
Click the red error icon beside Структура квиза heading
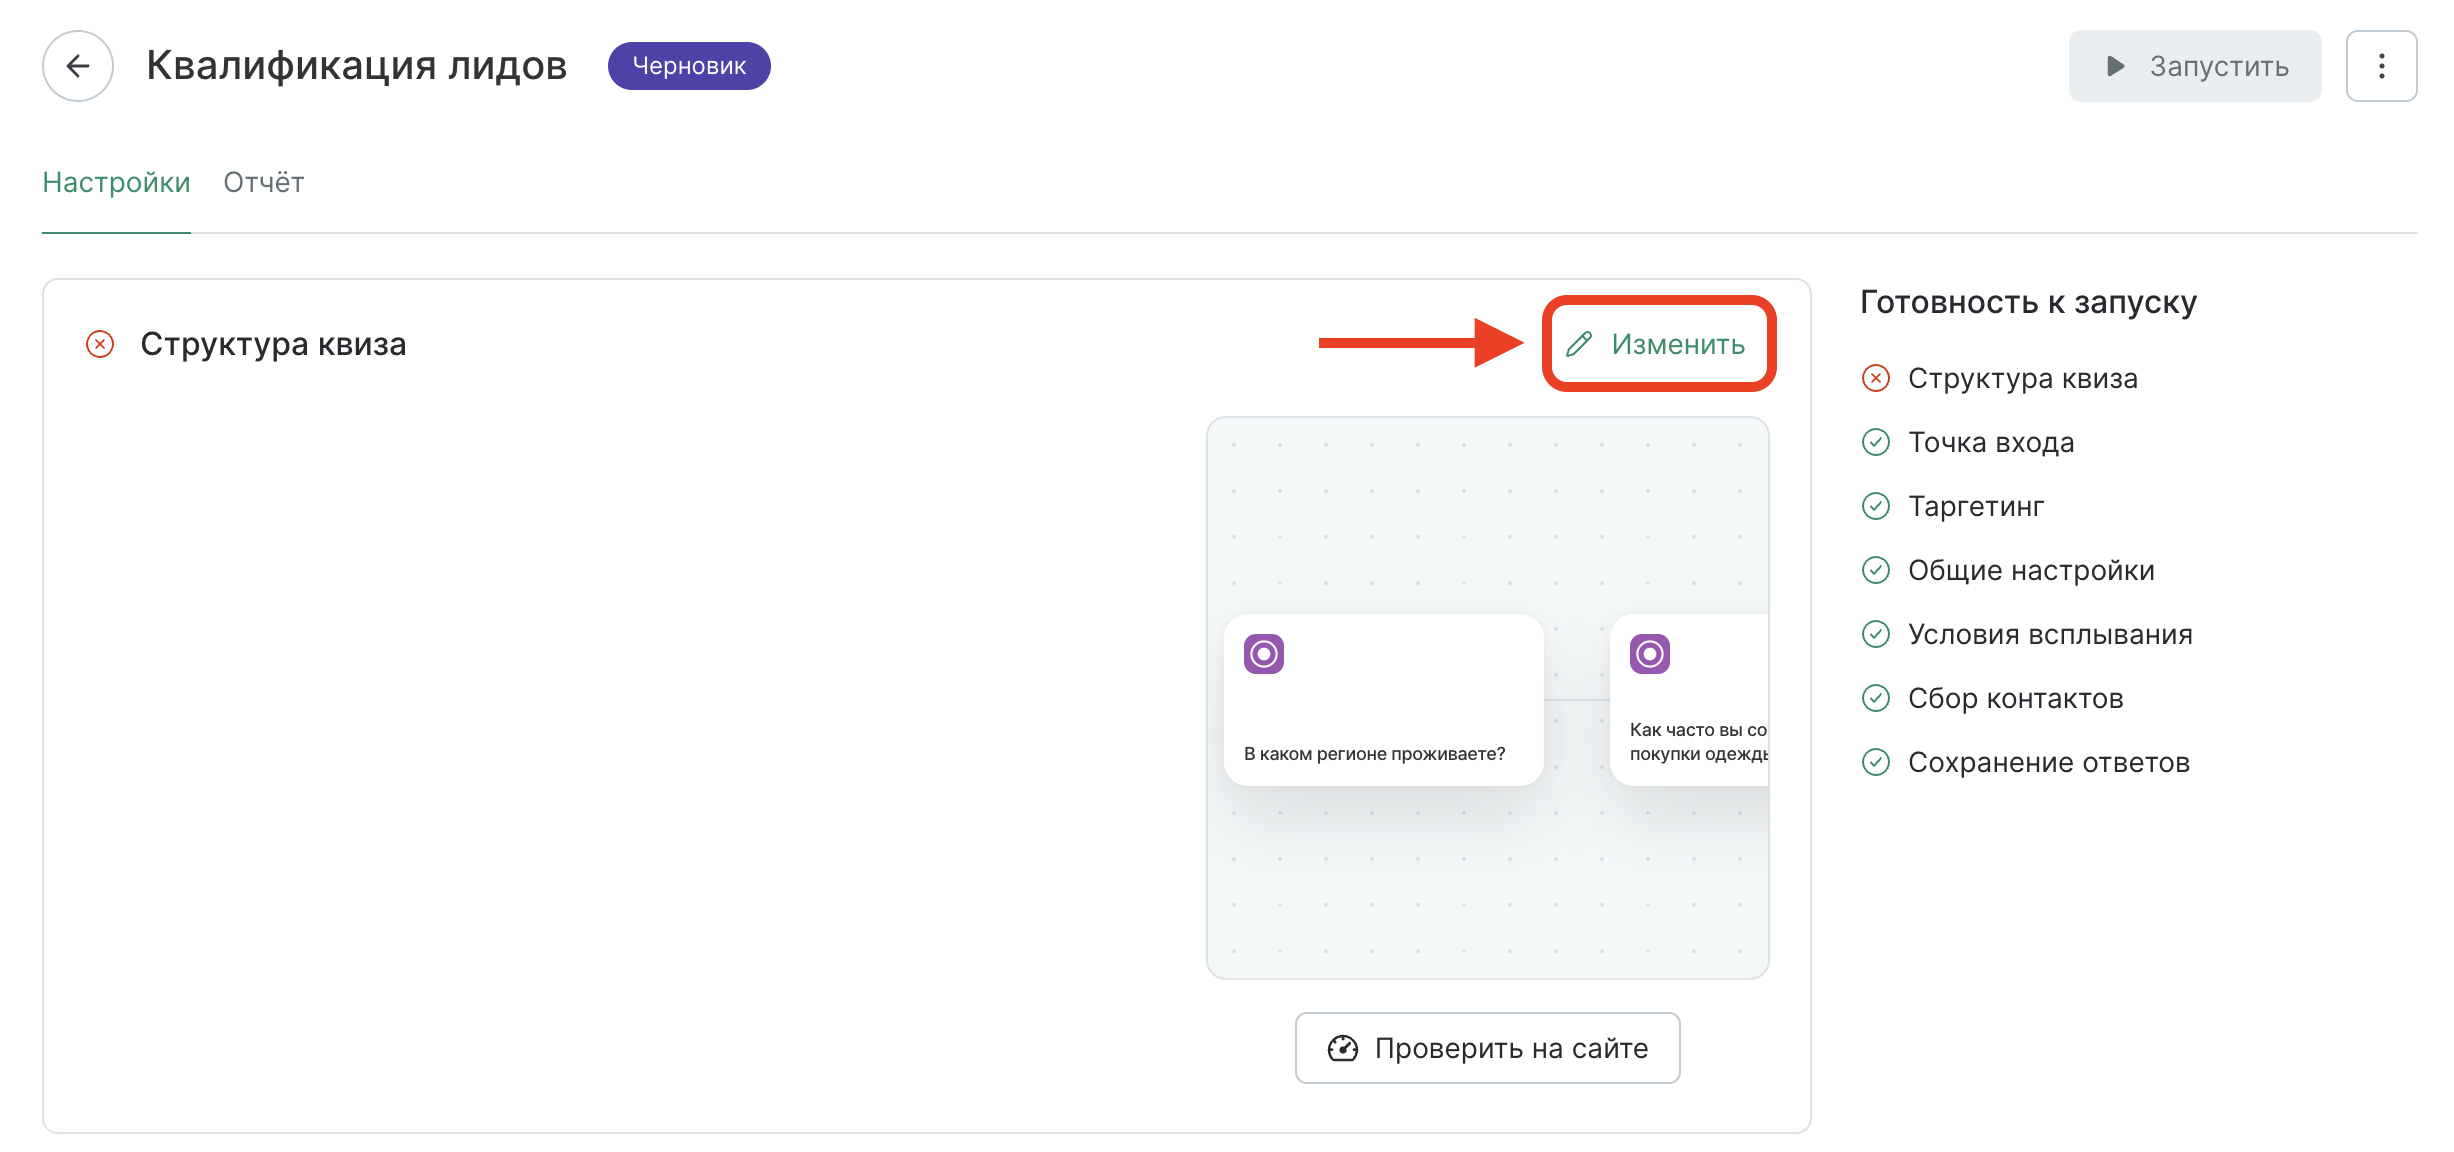tap(100, 344)
